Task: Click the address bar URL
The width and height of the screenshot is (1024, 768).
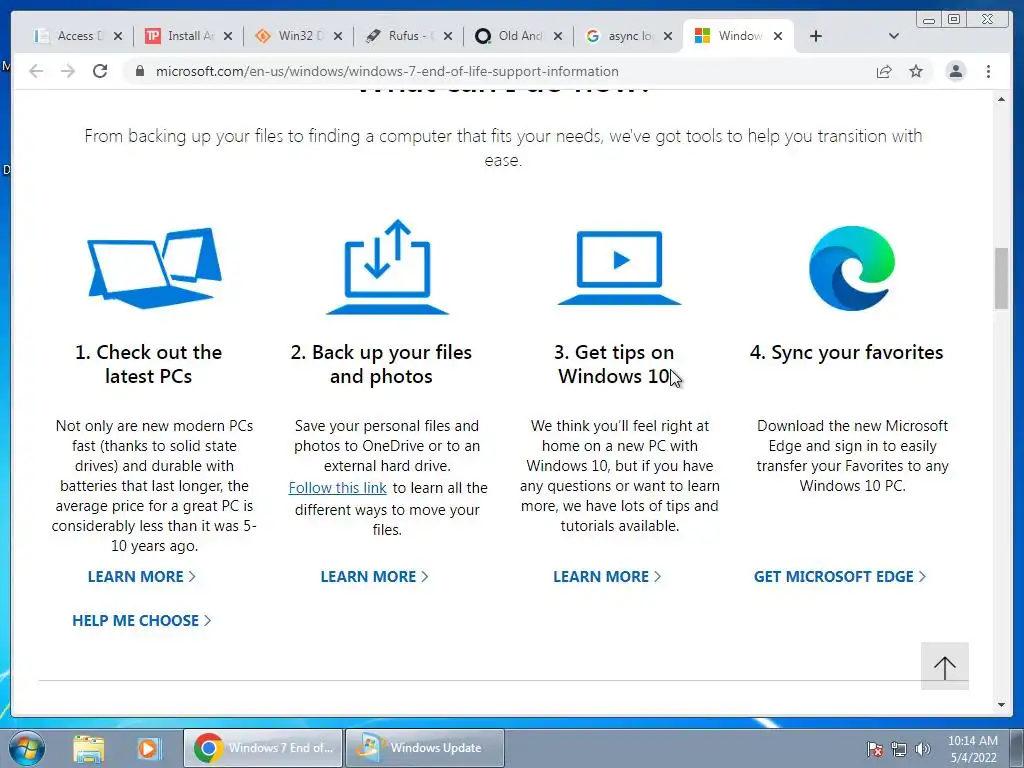Action: click(x=387, y=71)
